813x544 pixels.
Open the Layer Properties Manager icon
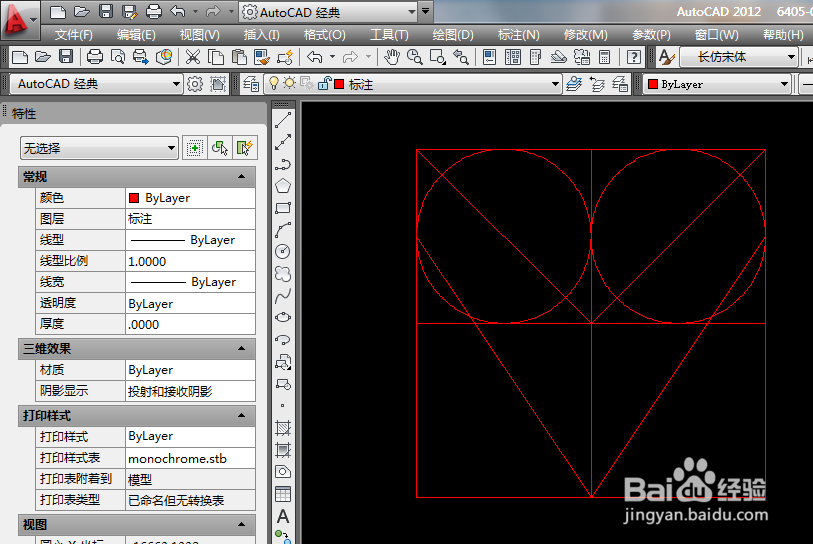251,84
